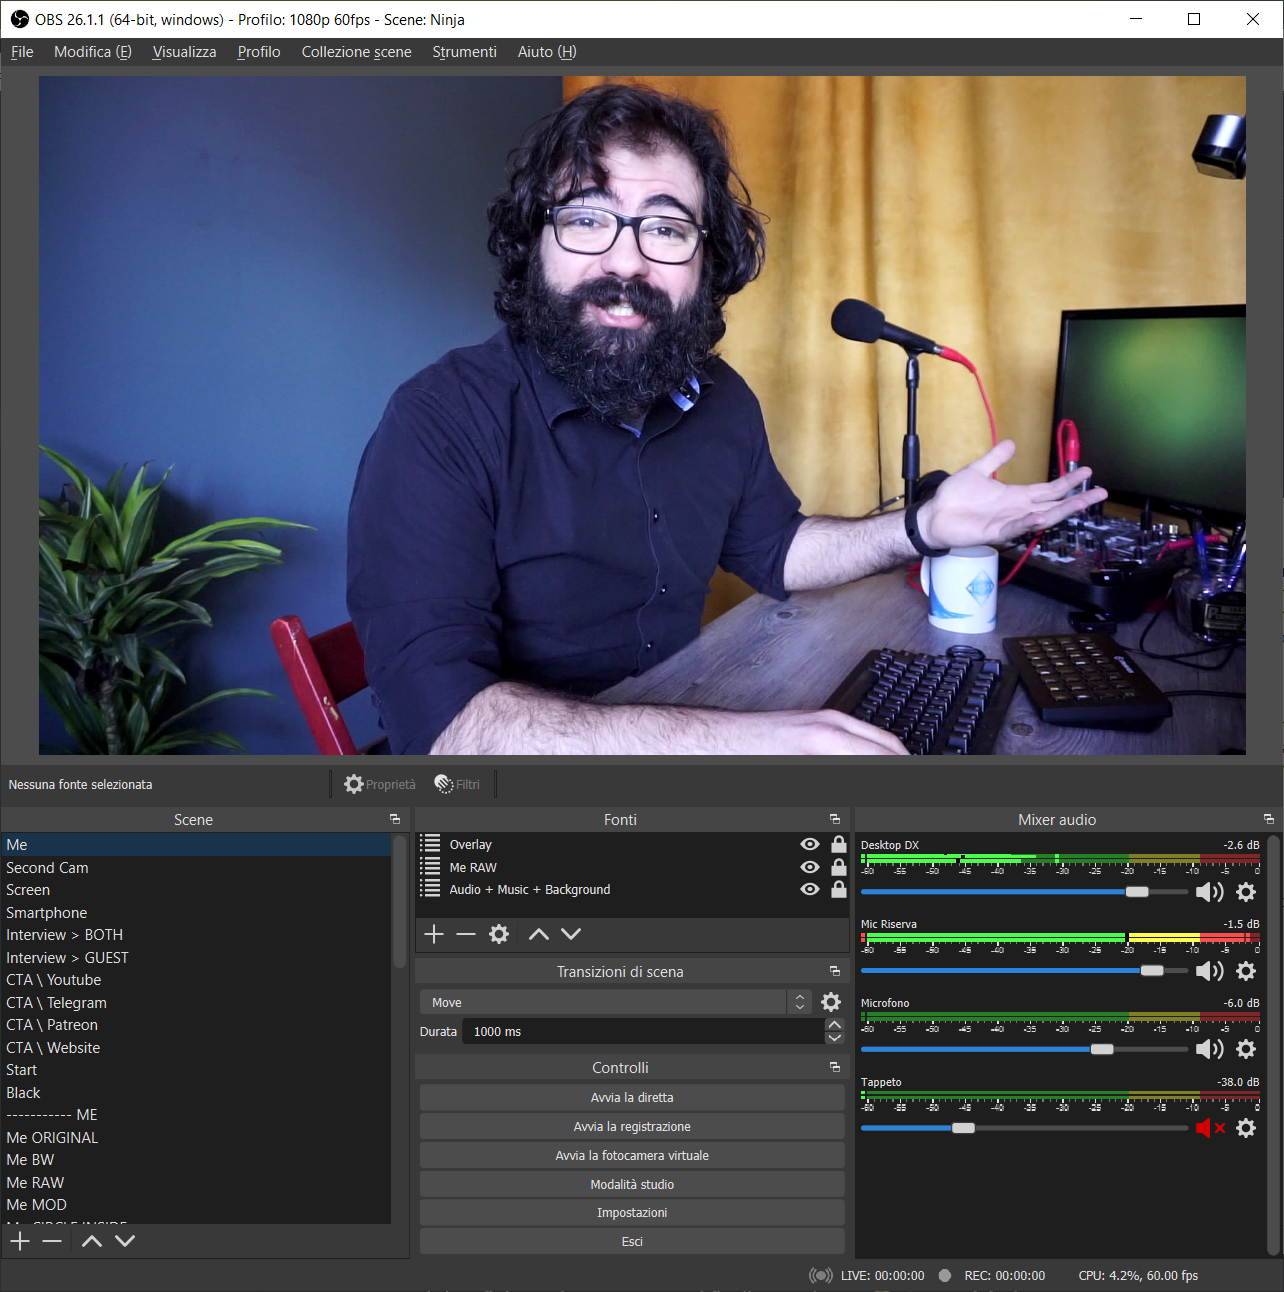This screenshot has height=1292, width=1284.
Task: Start Avvia la fotocamera virtuale
Action: coord(632,1155)
